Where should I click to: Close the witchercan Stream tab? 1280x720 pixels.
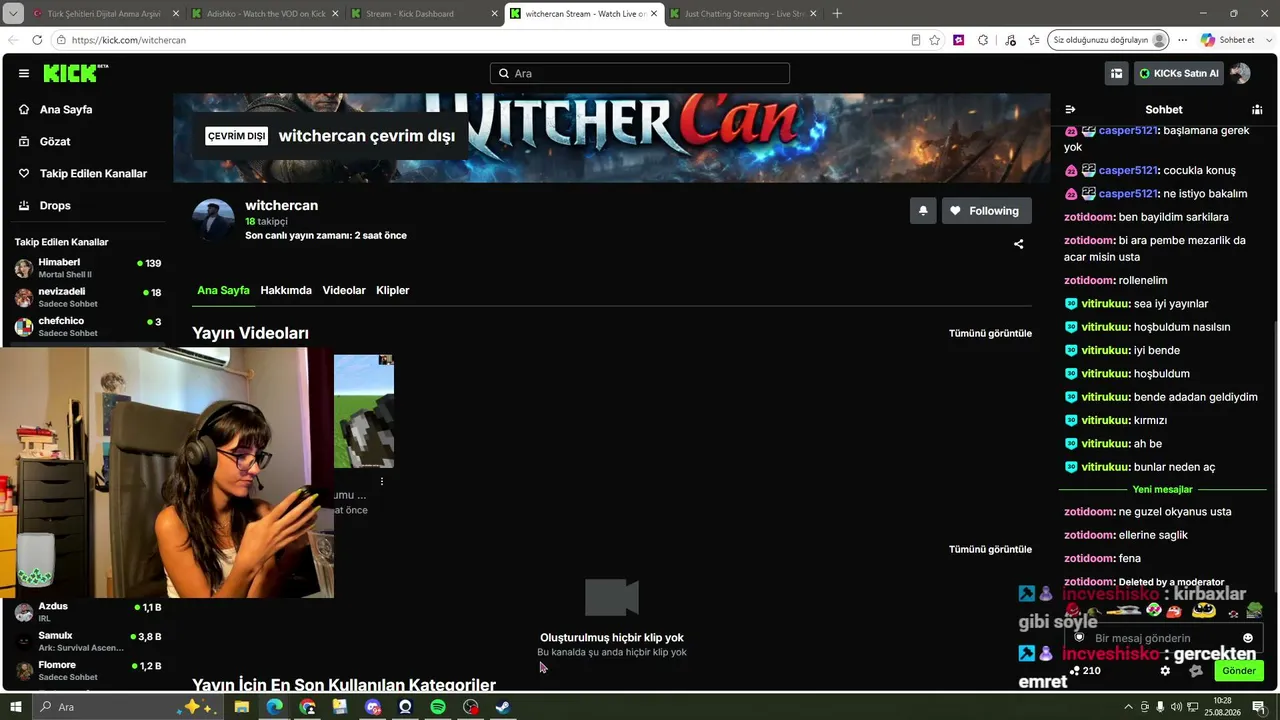click(654, 14)
